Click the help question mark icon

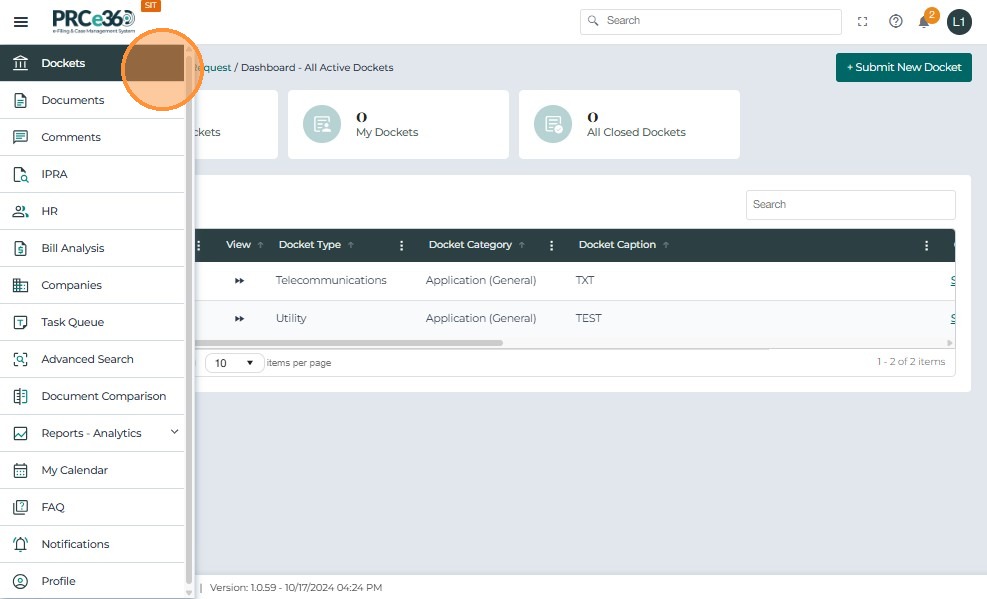896,21
